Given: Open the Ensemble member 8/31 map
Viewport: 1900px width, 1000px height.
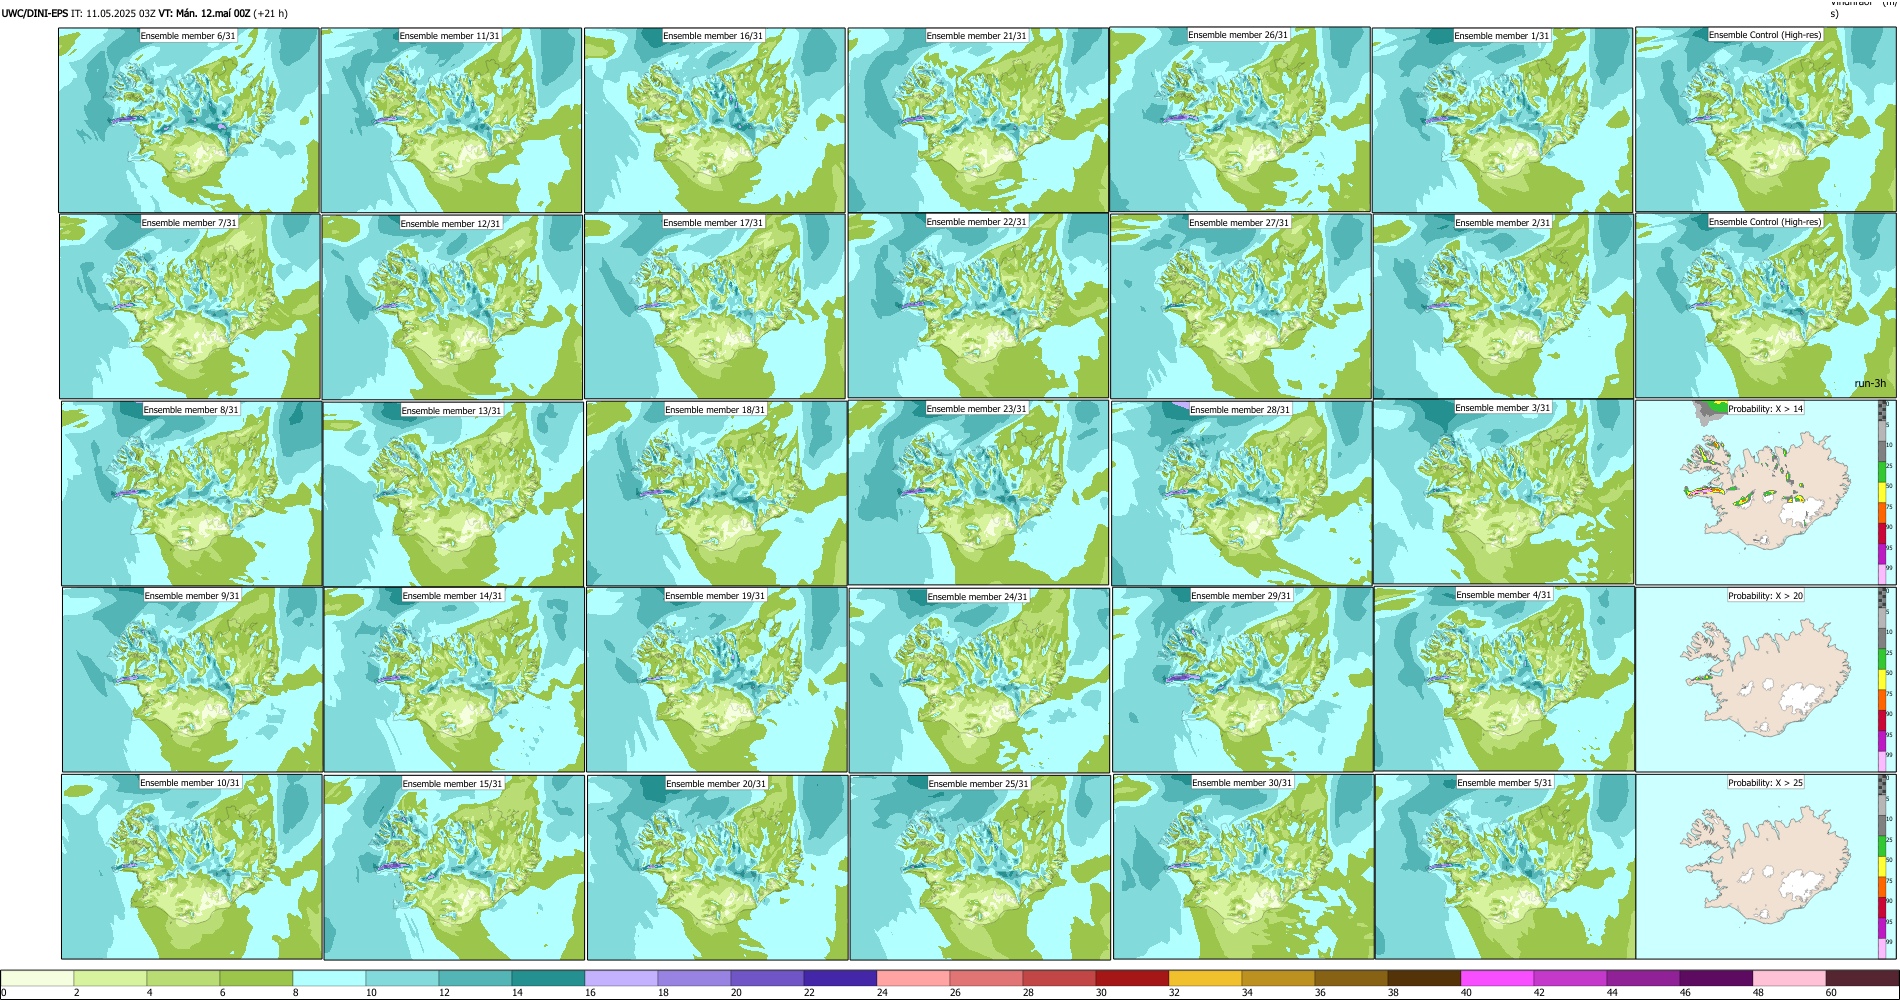Looking at the screenshot, I should point(191,494).
